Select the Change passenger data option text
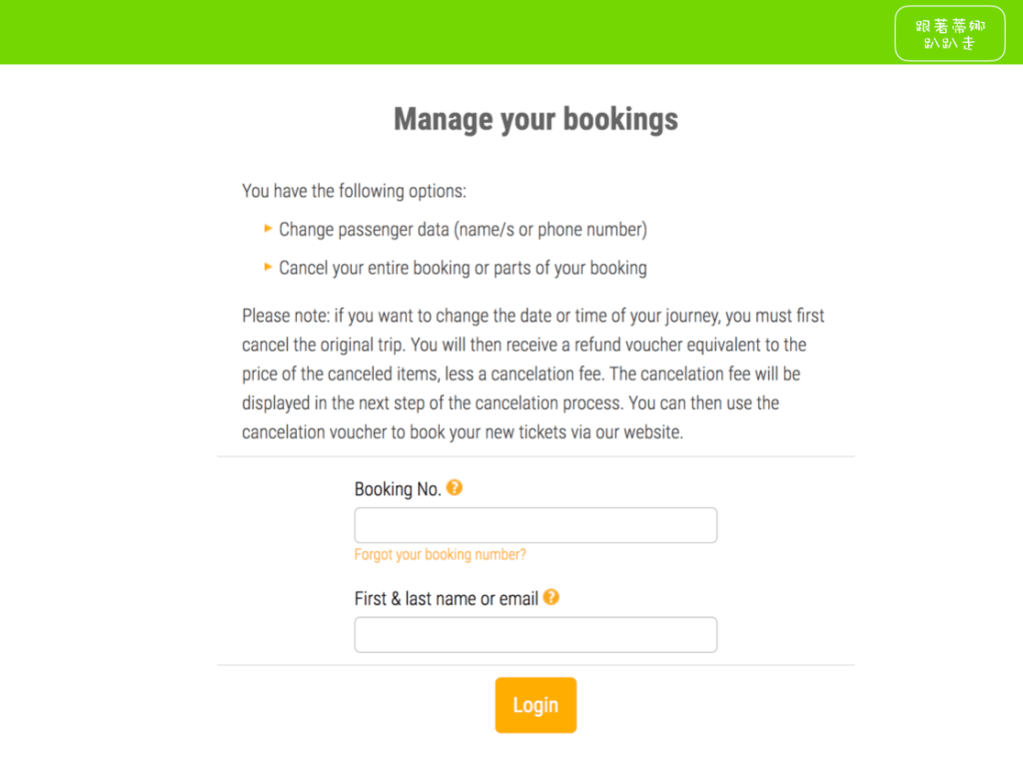The width and height of the screenshot is (1023, 761). click(x=462, y=230)
